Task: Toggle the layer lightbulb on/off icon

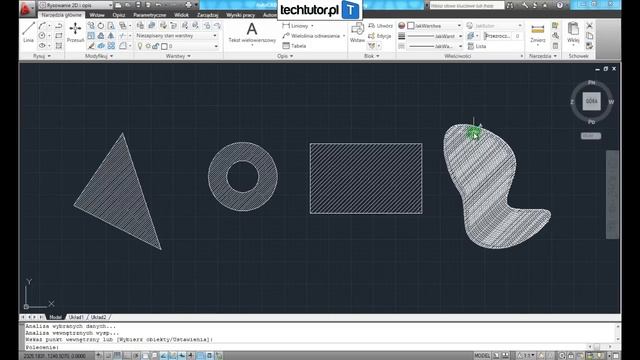Action: (140, 46)
